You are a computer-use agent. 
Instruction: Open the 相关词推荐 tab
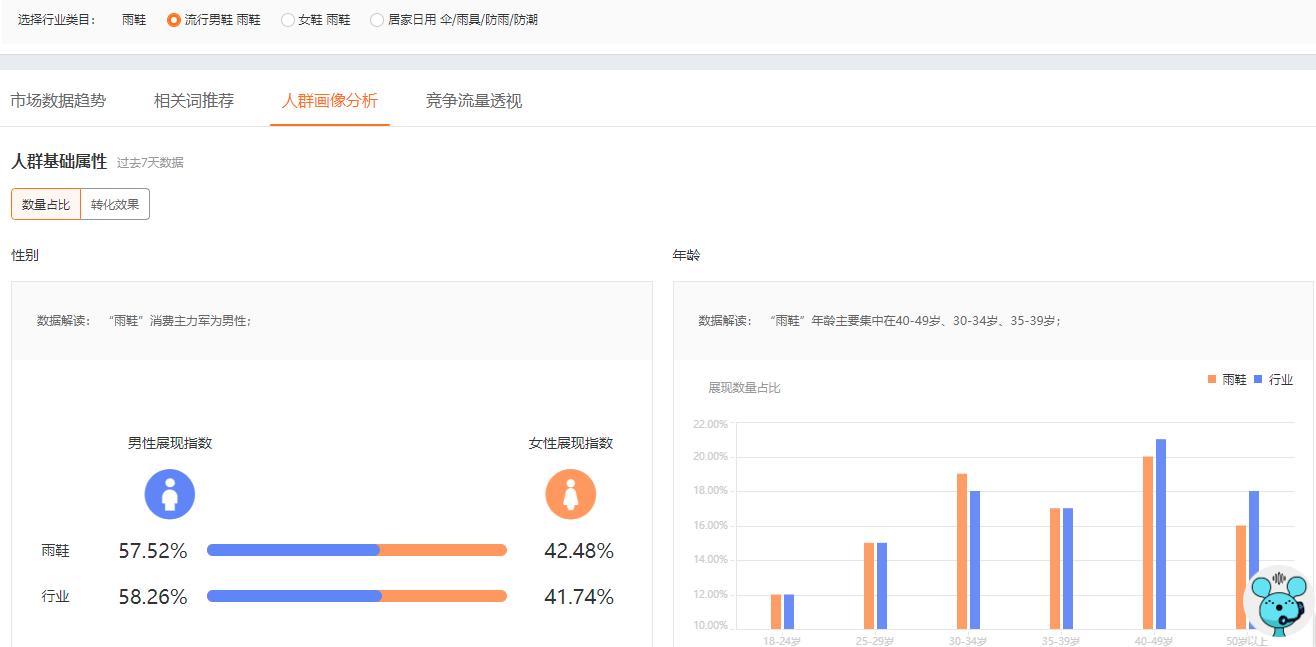[x=194, y=100]
